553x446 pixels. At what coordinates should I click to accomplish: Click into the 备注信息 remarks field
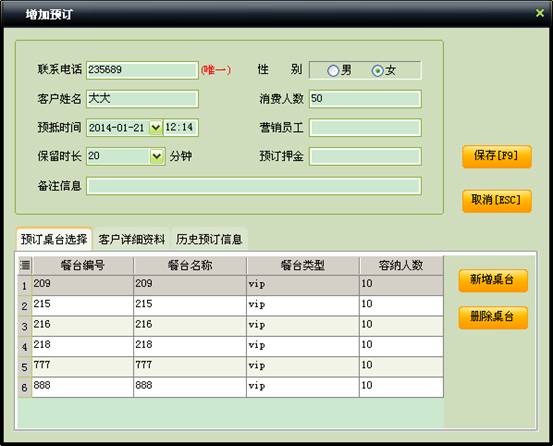(x=254, y=186)
